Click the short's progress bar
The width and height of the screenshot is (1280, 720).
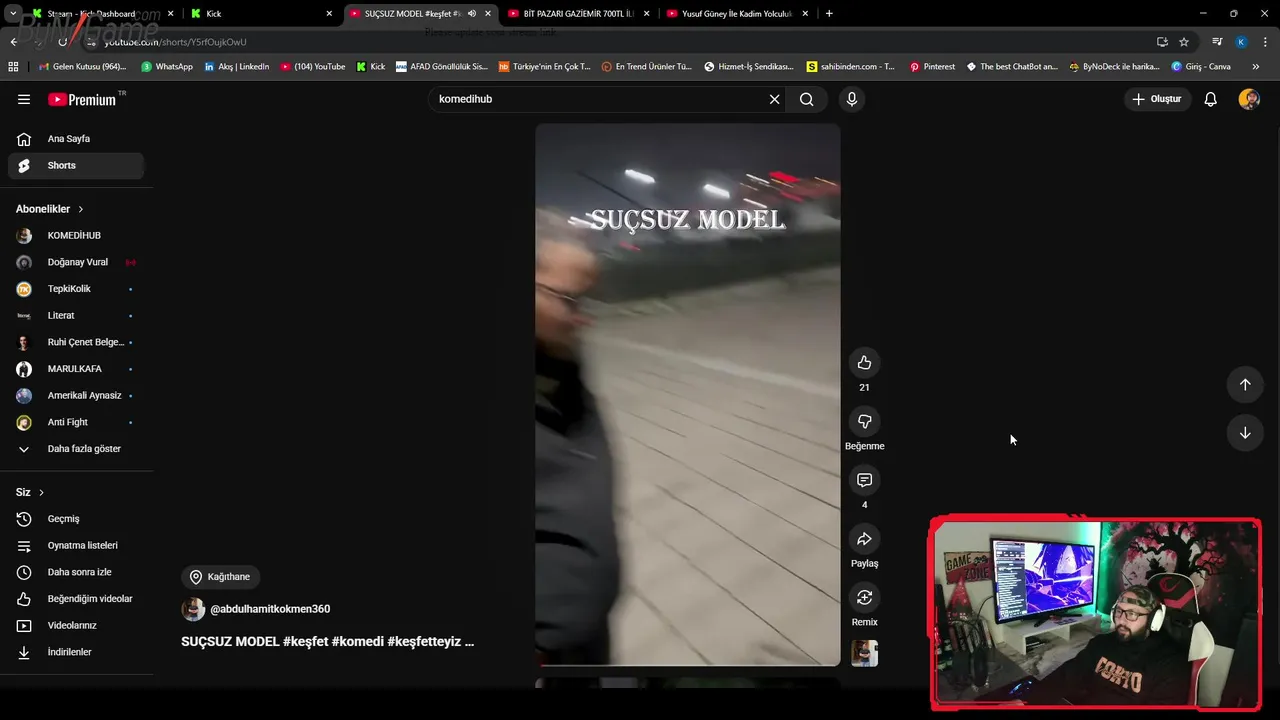click(688, 664)
